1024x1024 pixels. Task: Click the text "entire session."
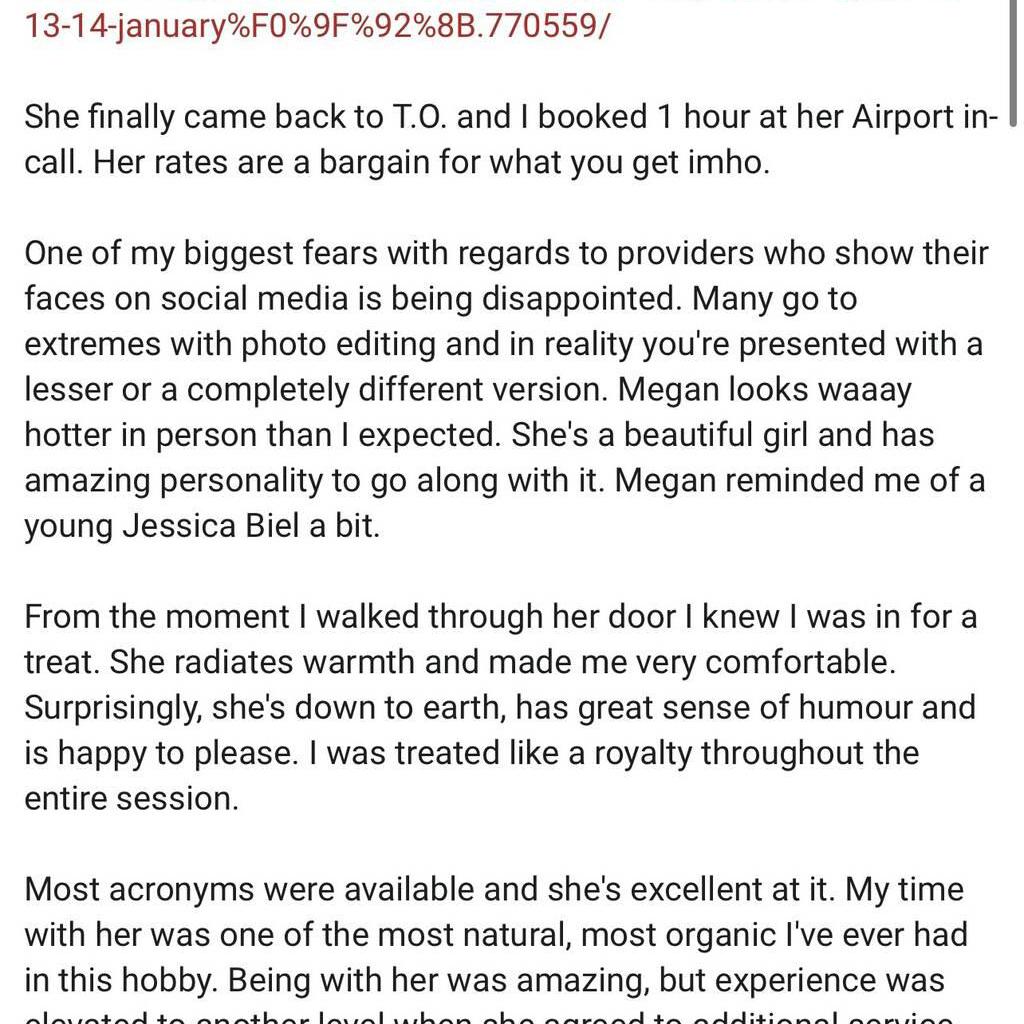point(131,798)
